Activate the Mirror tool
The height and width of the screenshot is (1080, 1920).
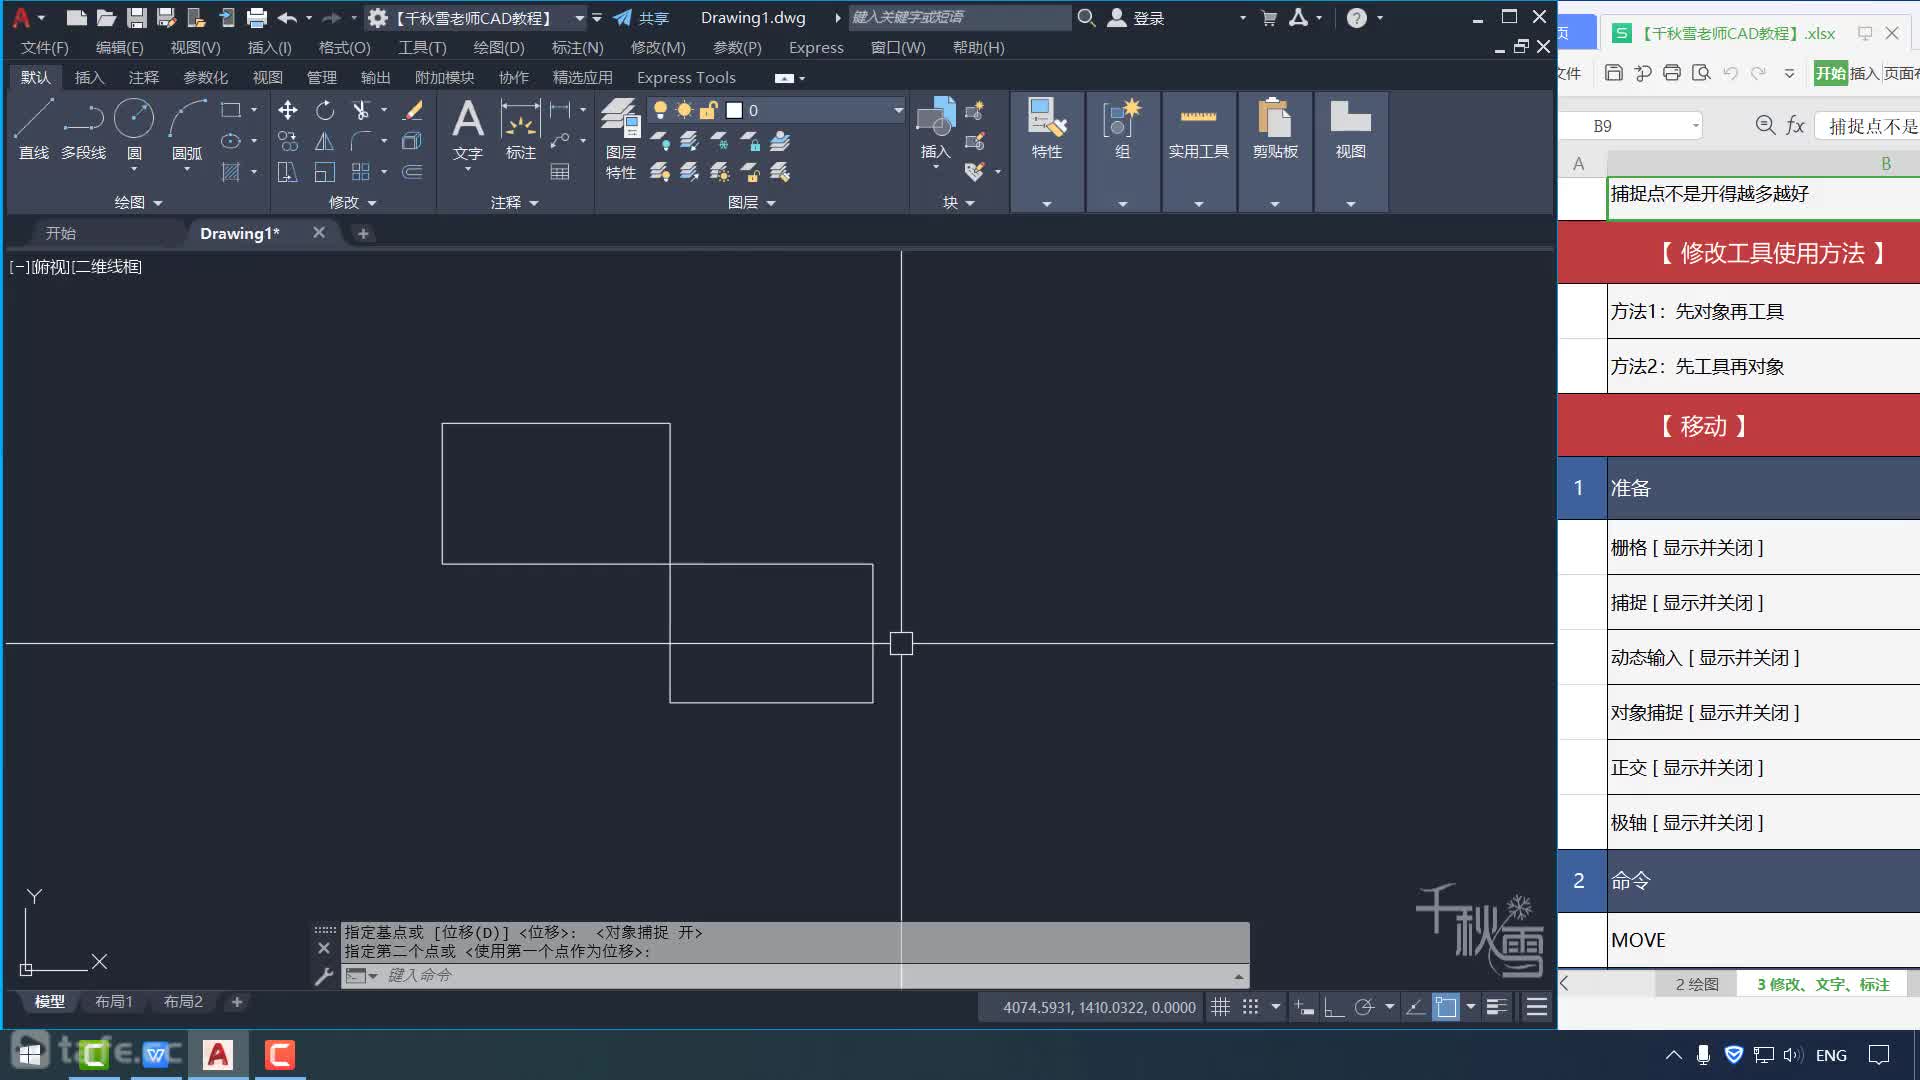pyautogui.click(x=325, y=141)
